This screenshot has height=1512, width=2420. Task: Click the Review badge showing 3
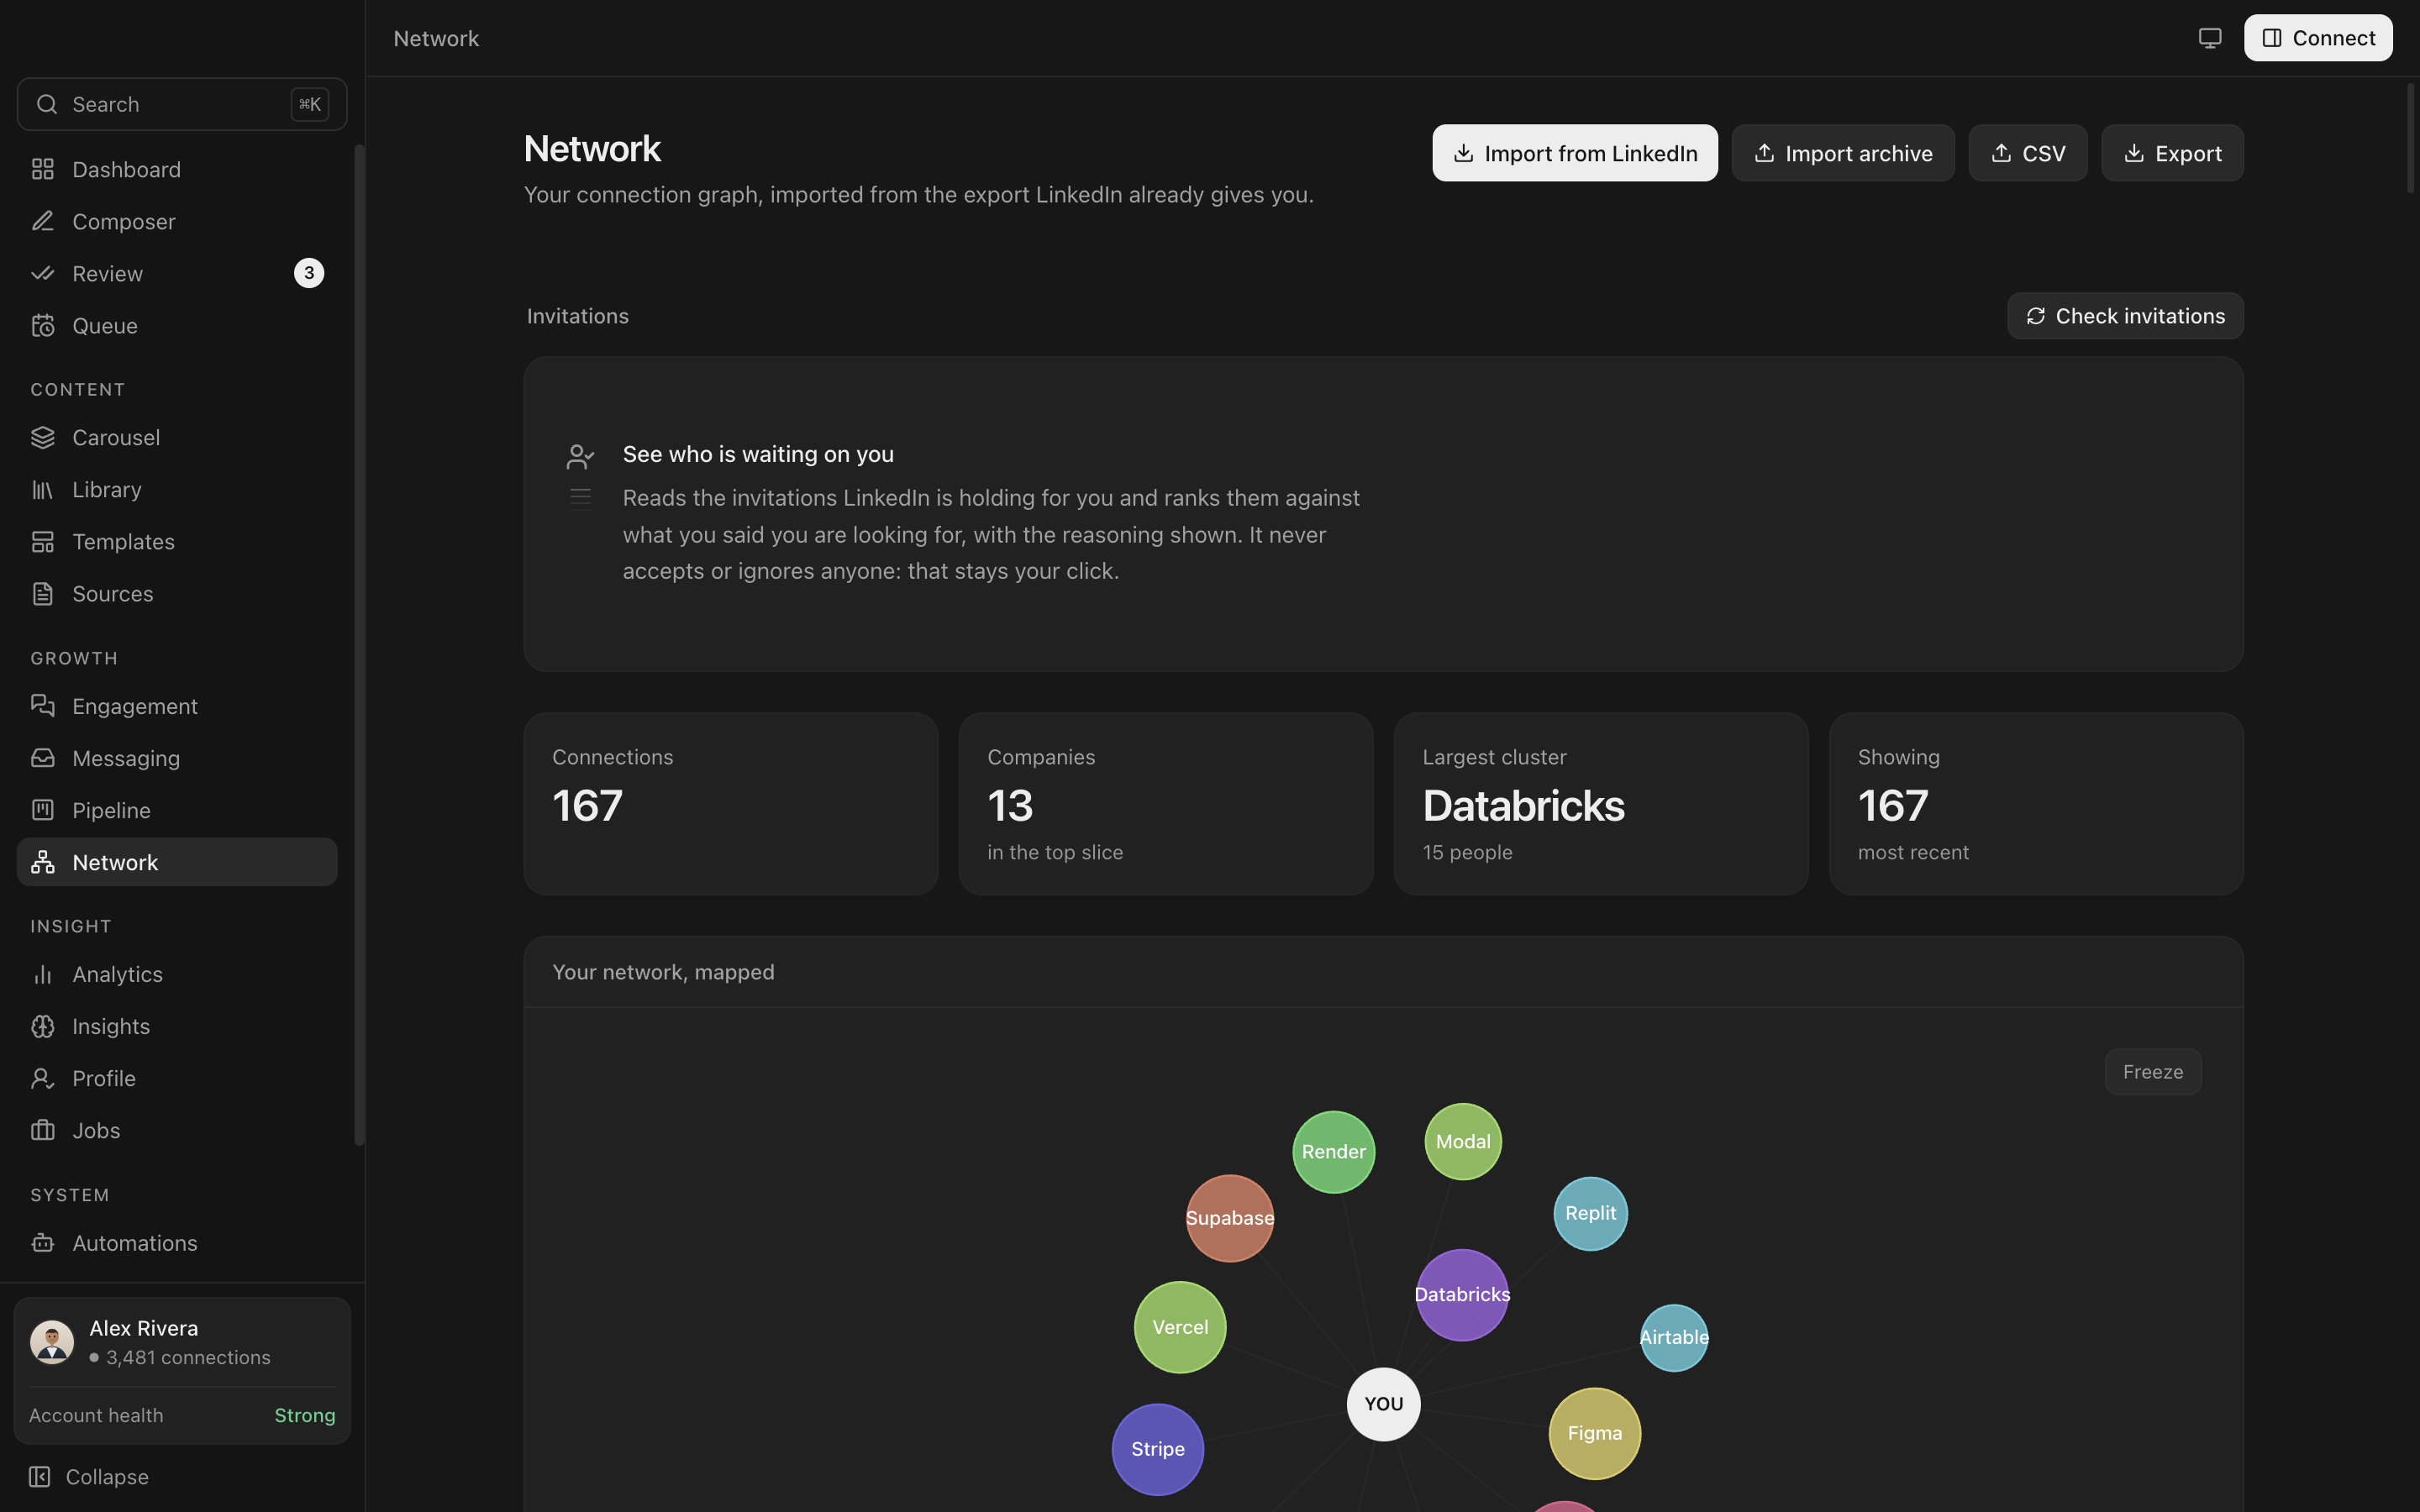(309, 273)
